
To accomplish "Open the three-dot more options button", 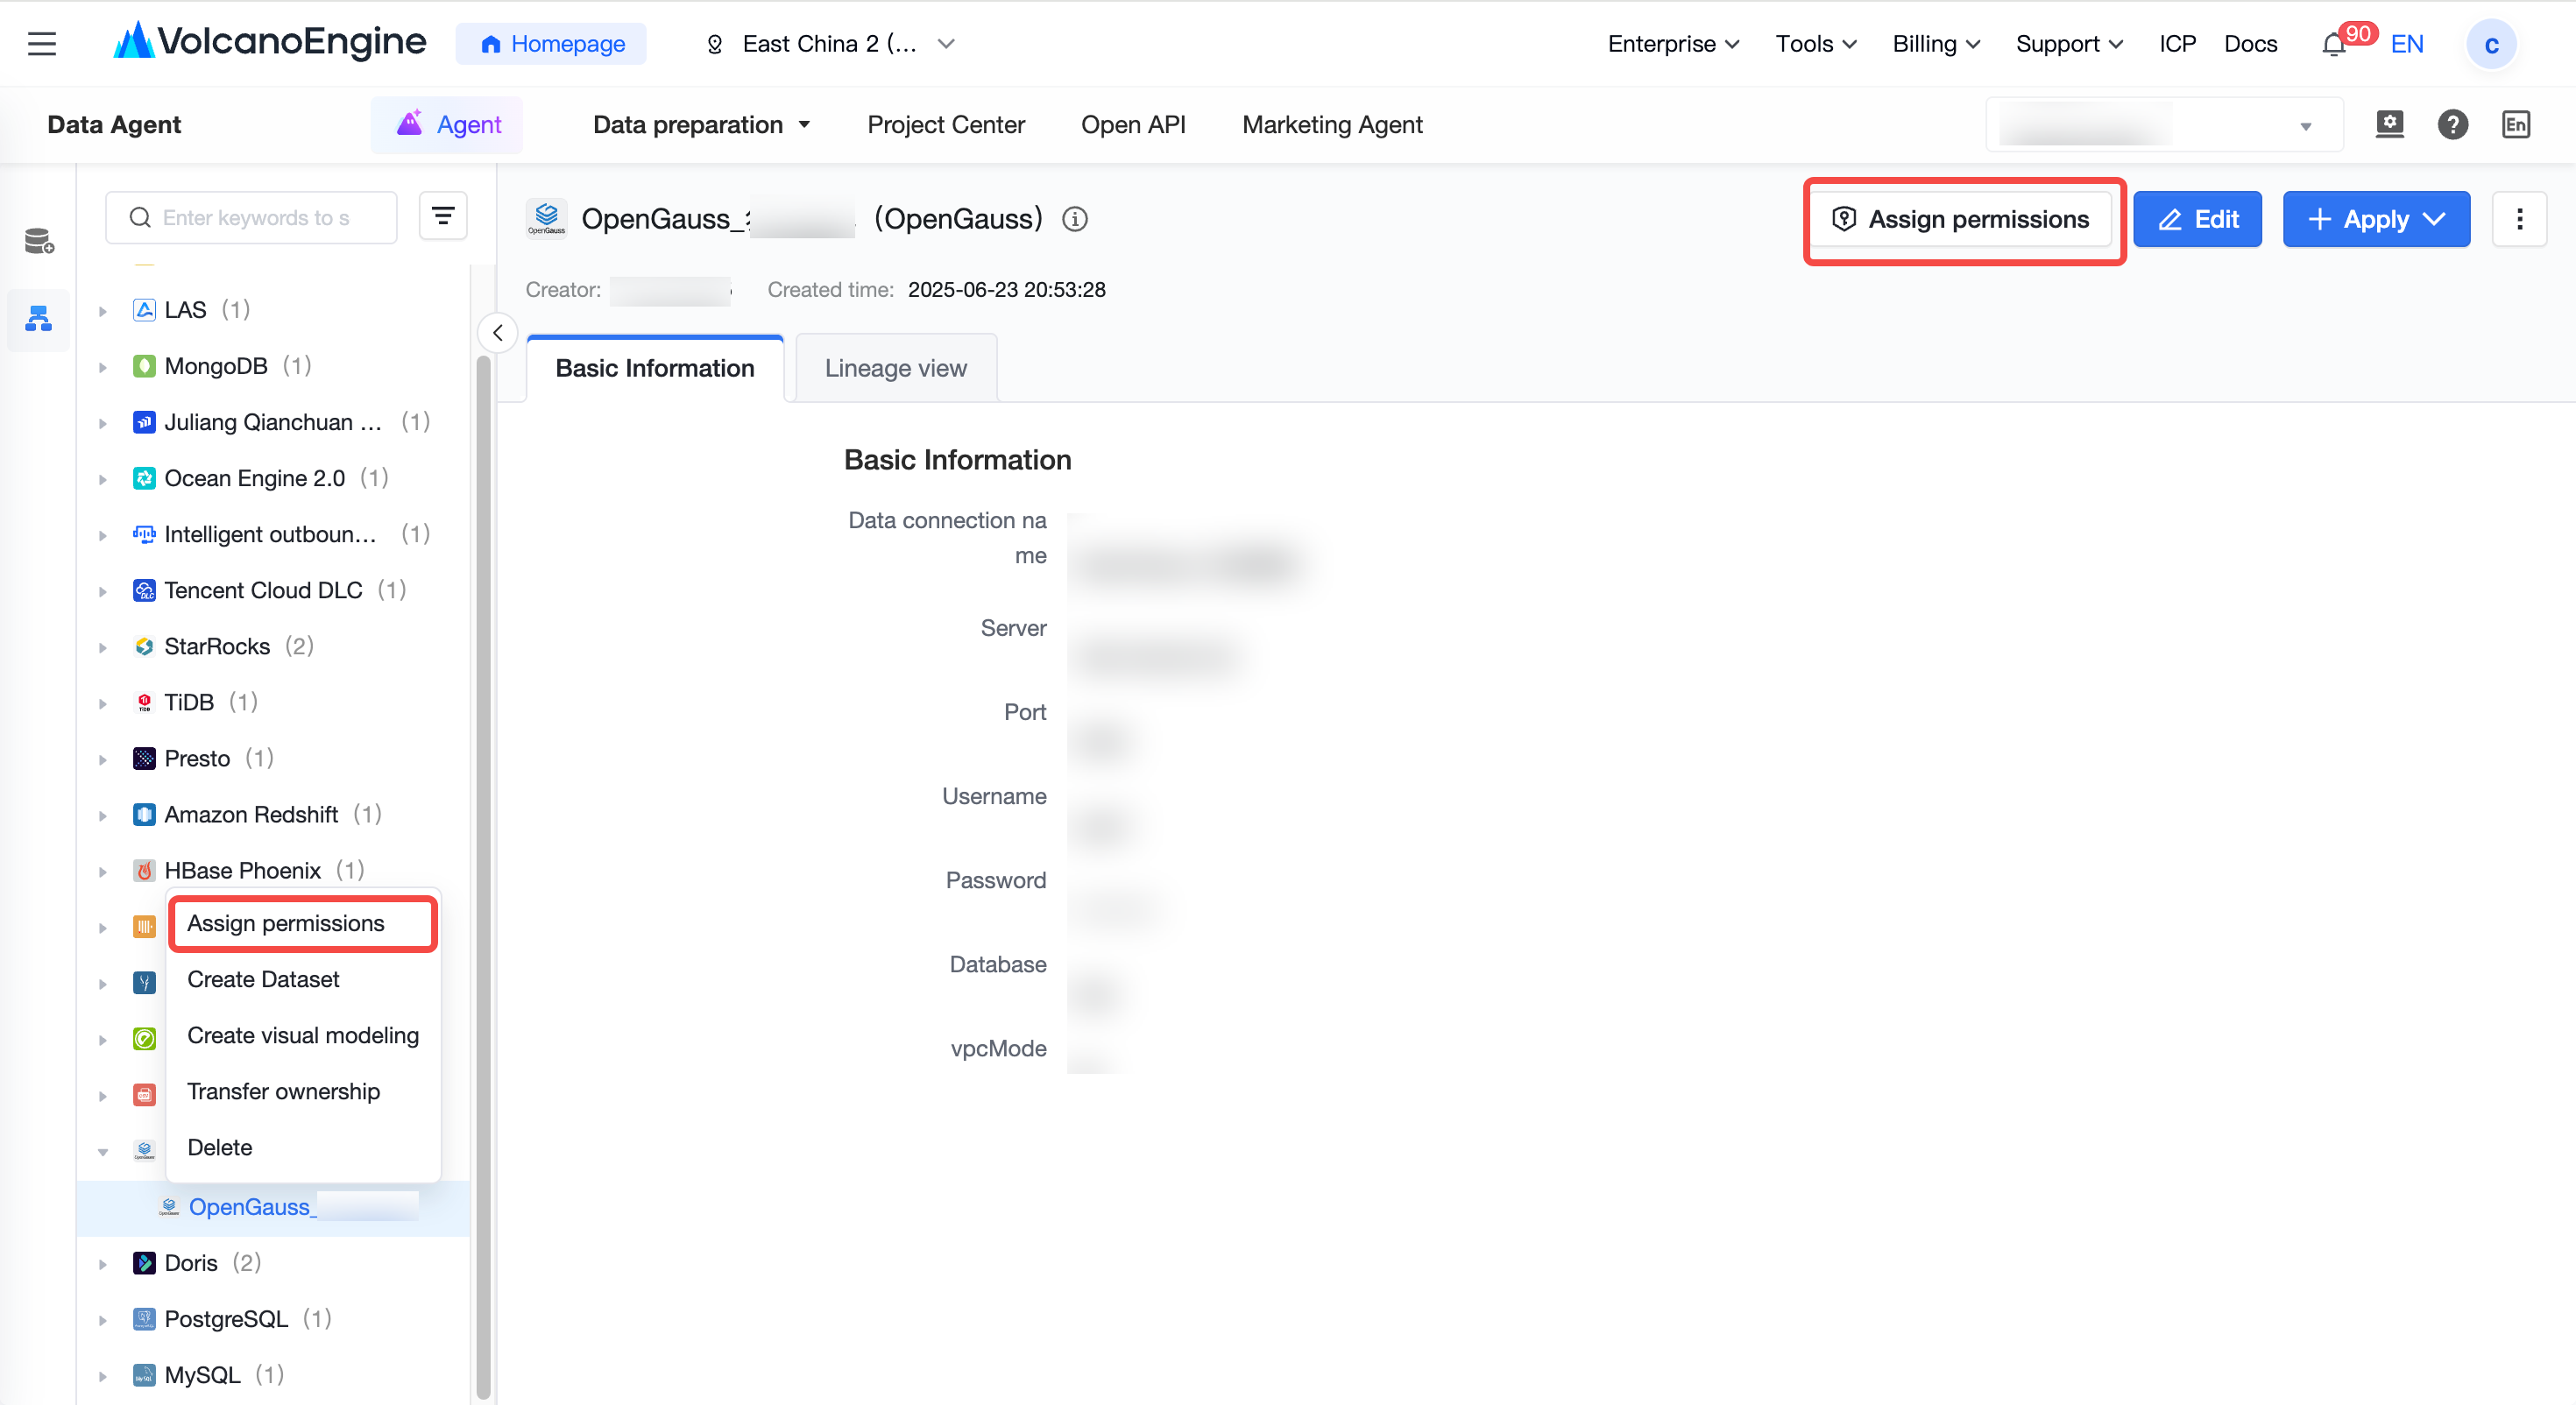I will [2519, 219].
